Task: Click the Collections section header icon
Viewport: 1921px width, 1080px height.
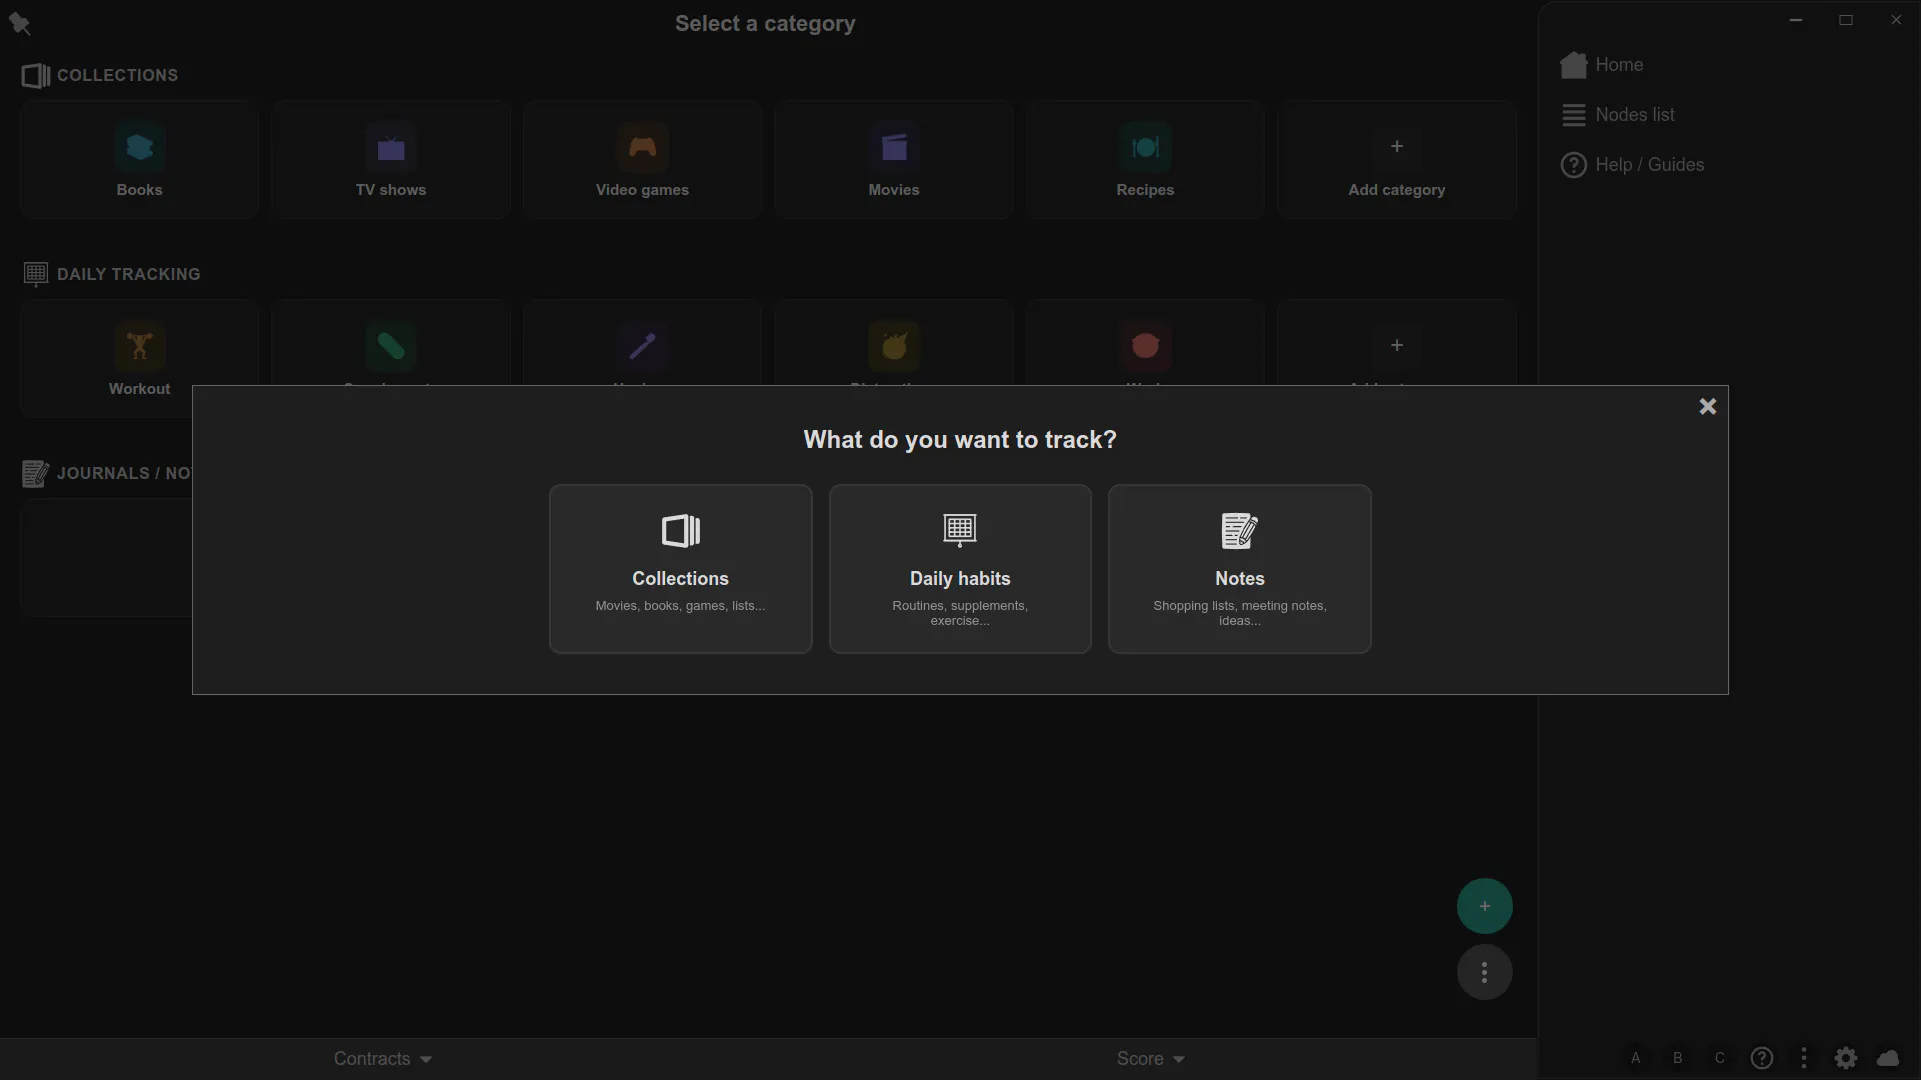Action: (x=36, y=76)
